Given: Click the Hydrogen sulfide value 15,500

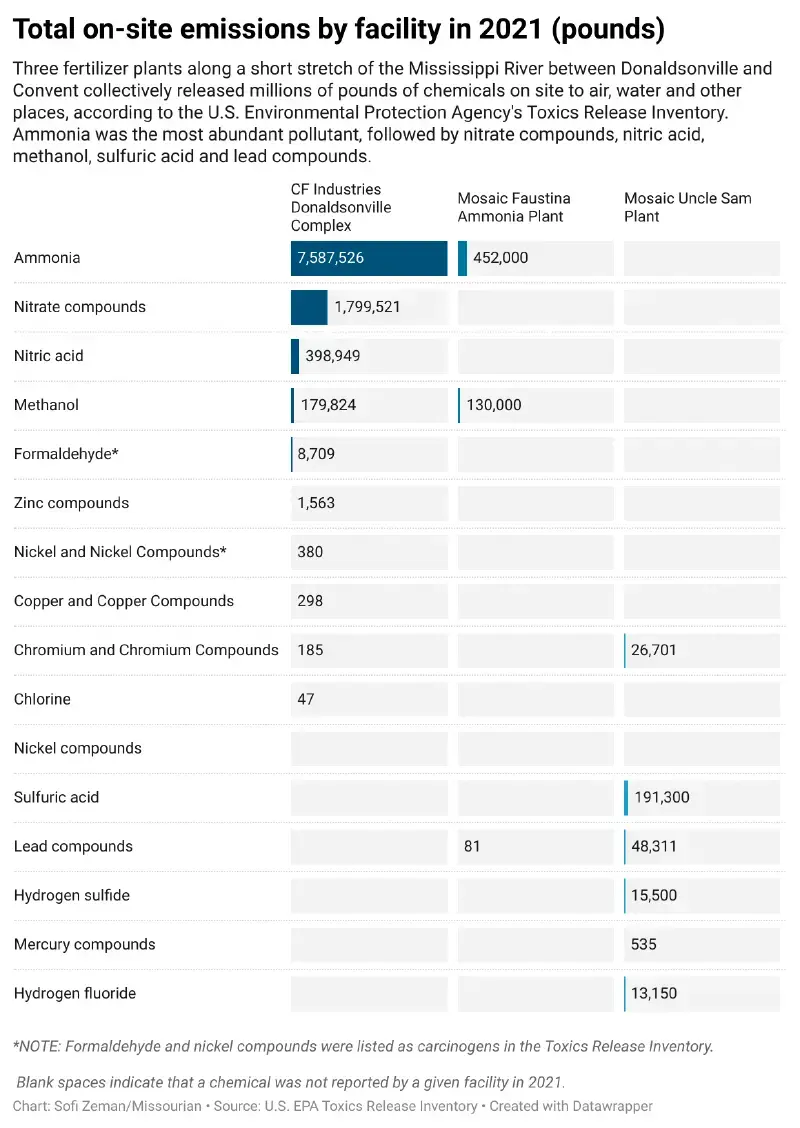Looking at the screenshot, I should point(654,896).
